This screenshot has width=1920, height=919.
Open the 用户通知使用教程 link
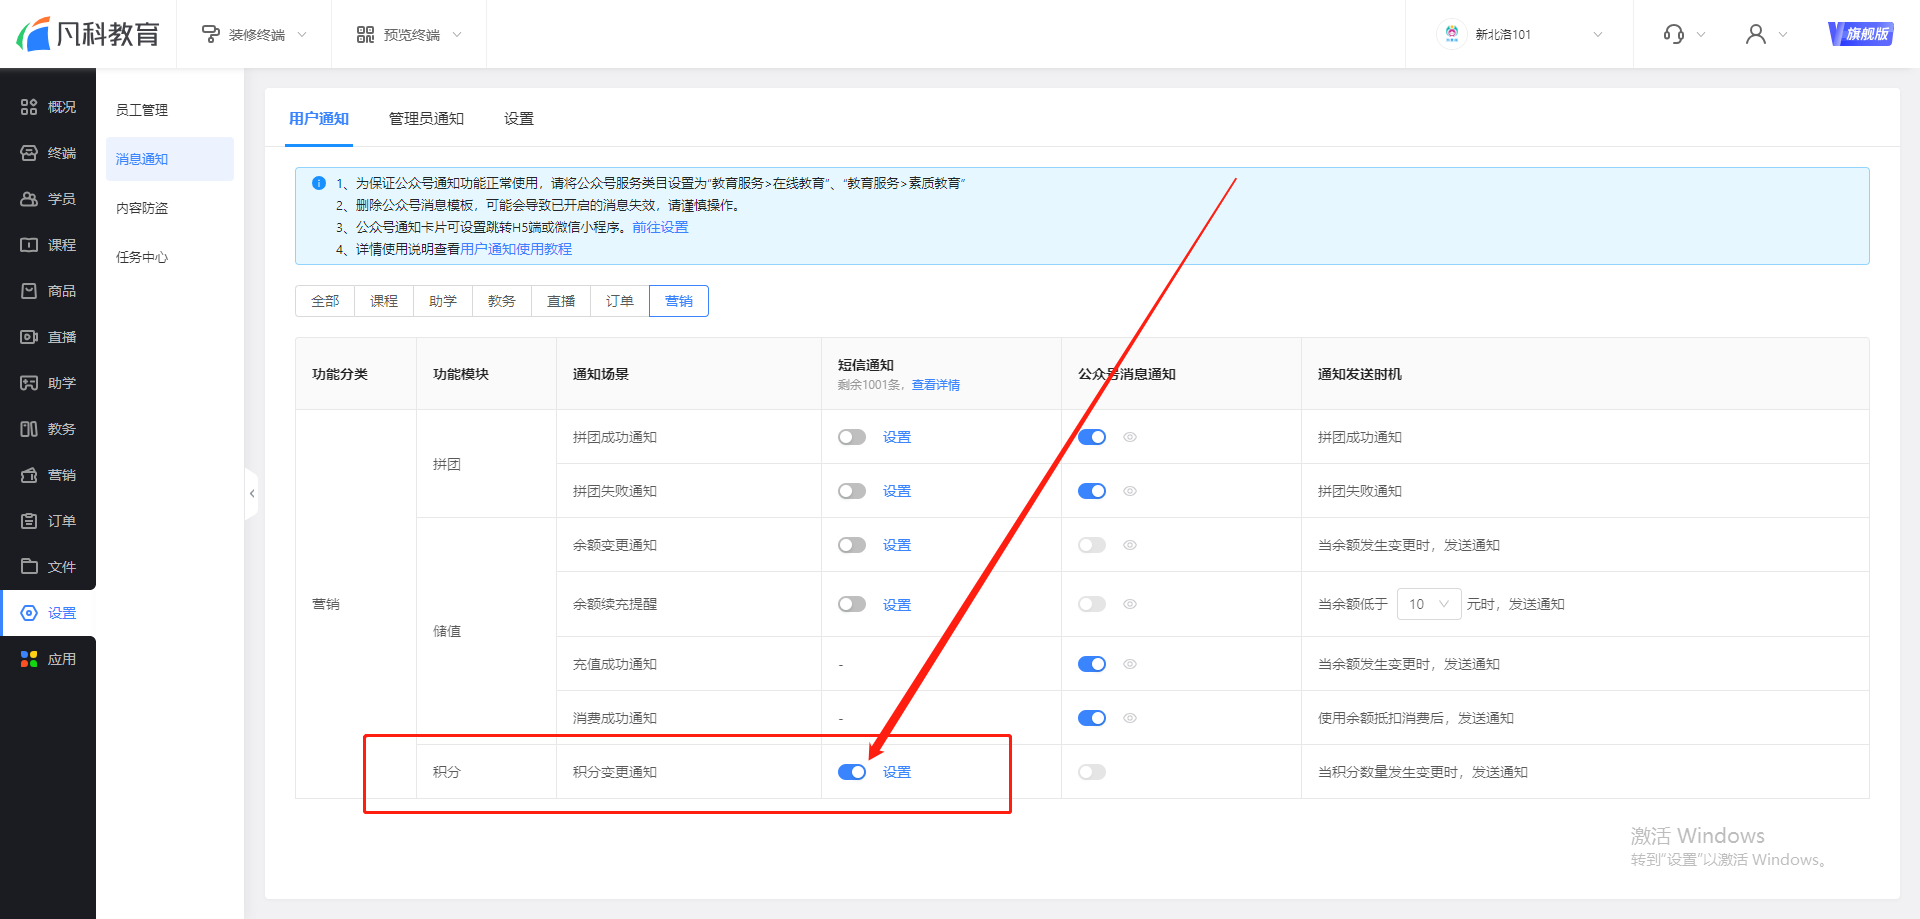pyautogui.click(x=516, y=249)
